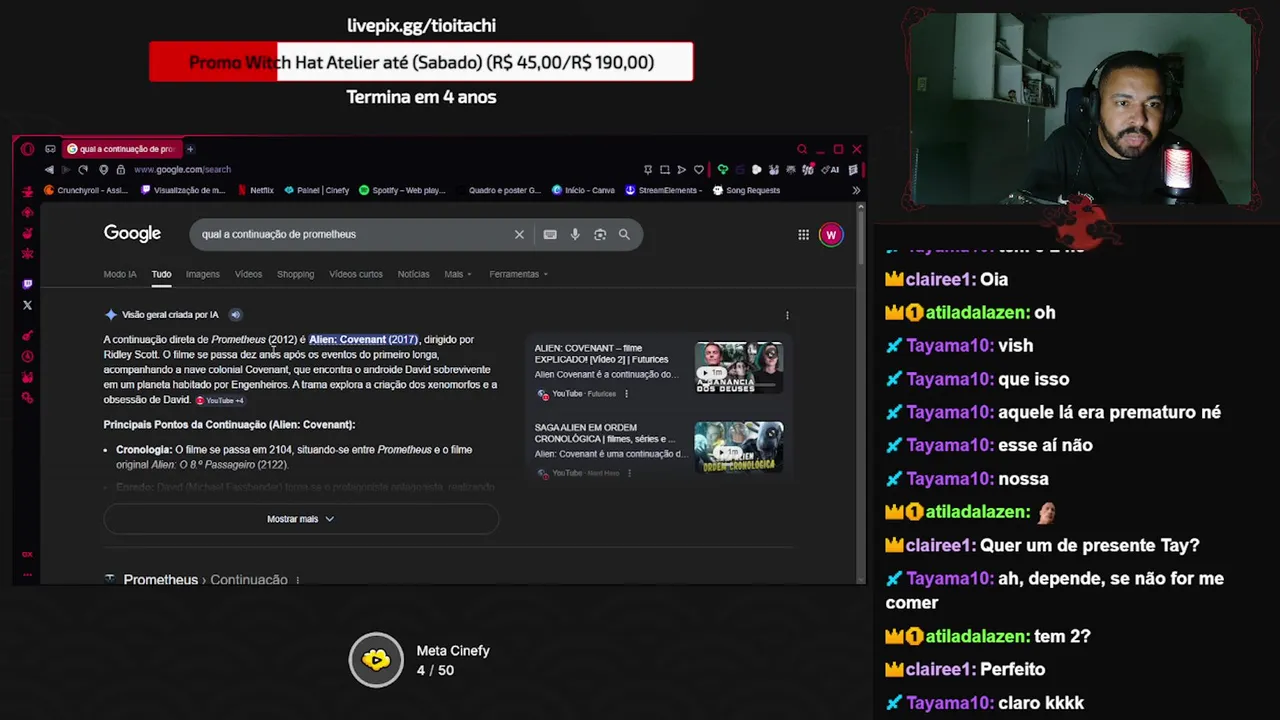Image resolution: width=1280 pixels, height=720 pixels.
Task: Open the Notícias results tab
Action: coord(413,274)
